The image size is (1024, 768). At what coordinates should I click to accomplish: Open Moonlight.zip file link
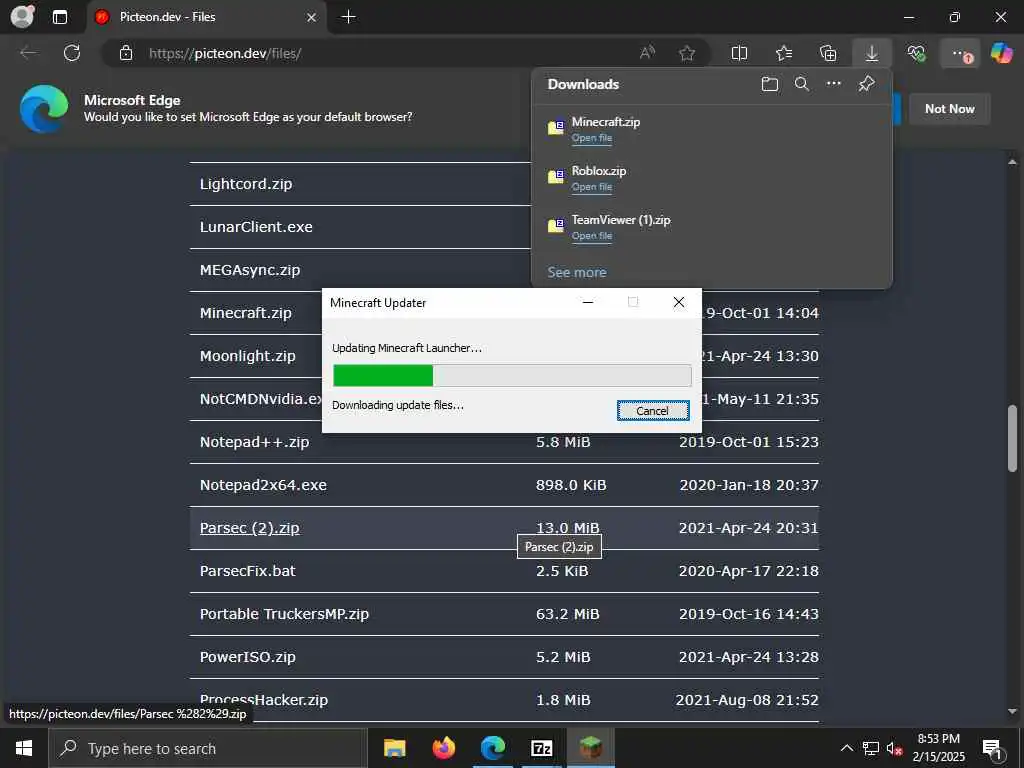pos(248,356)
